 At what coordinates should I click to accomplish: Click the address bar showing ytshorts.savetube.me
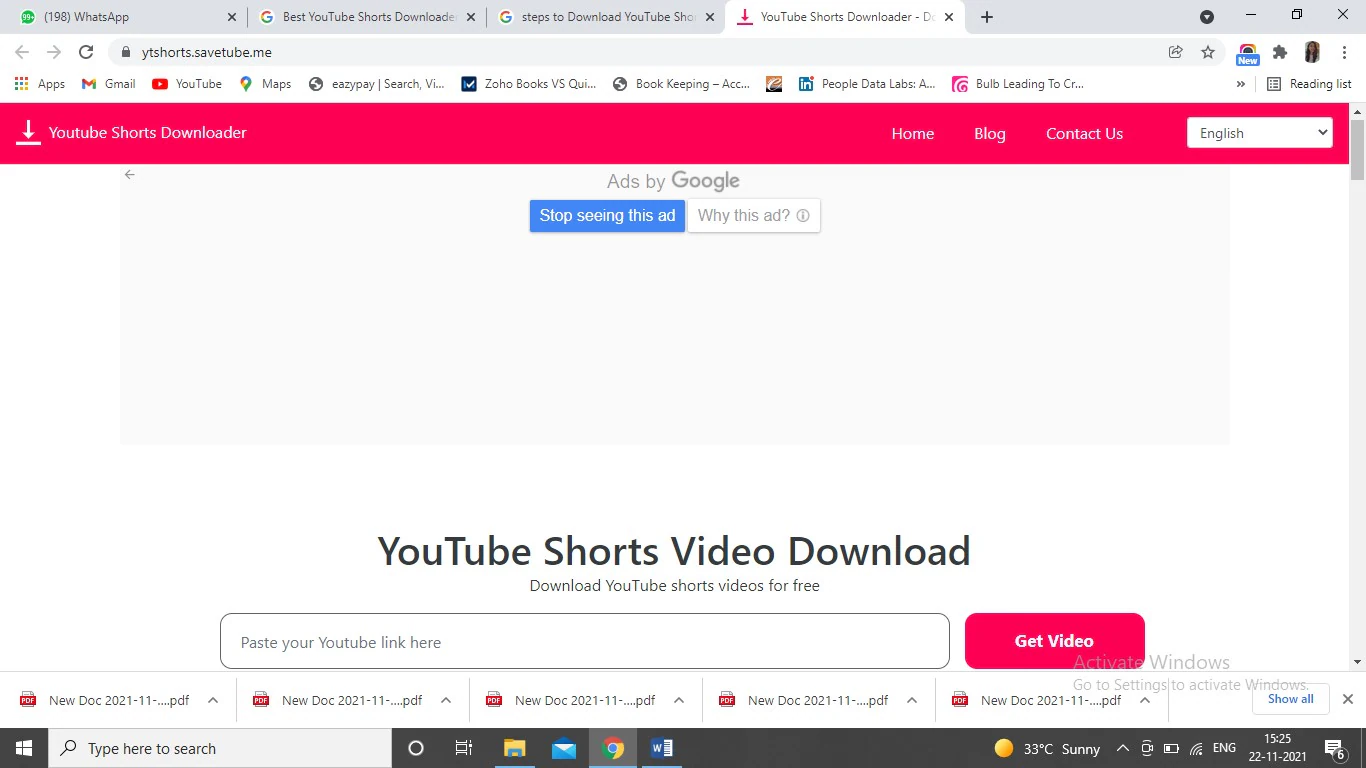pyautogui.click(x=640, y=52)
